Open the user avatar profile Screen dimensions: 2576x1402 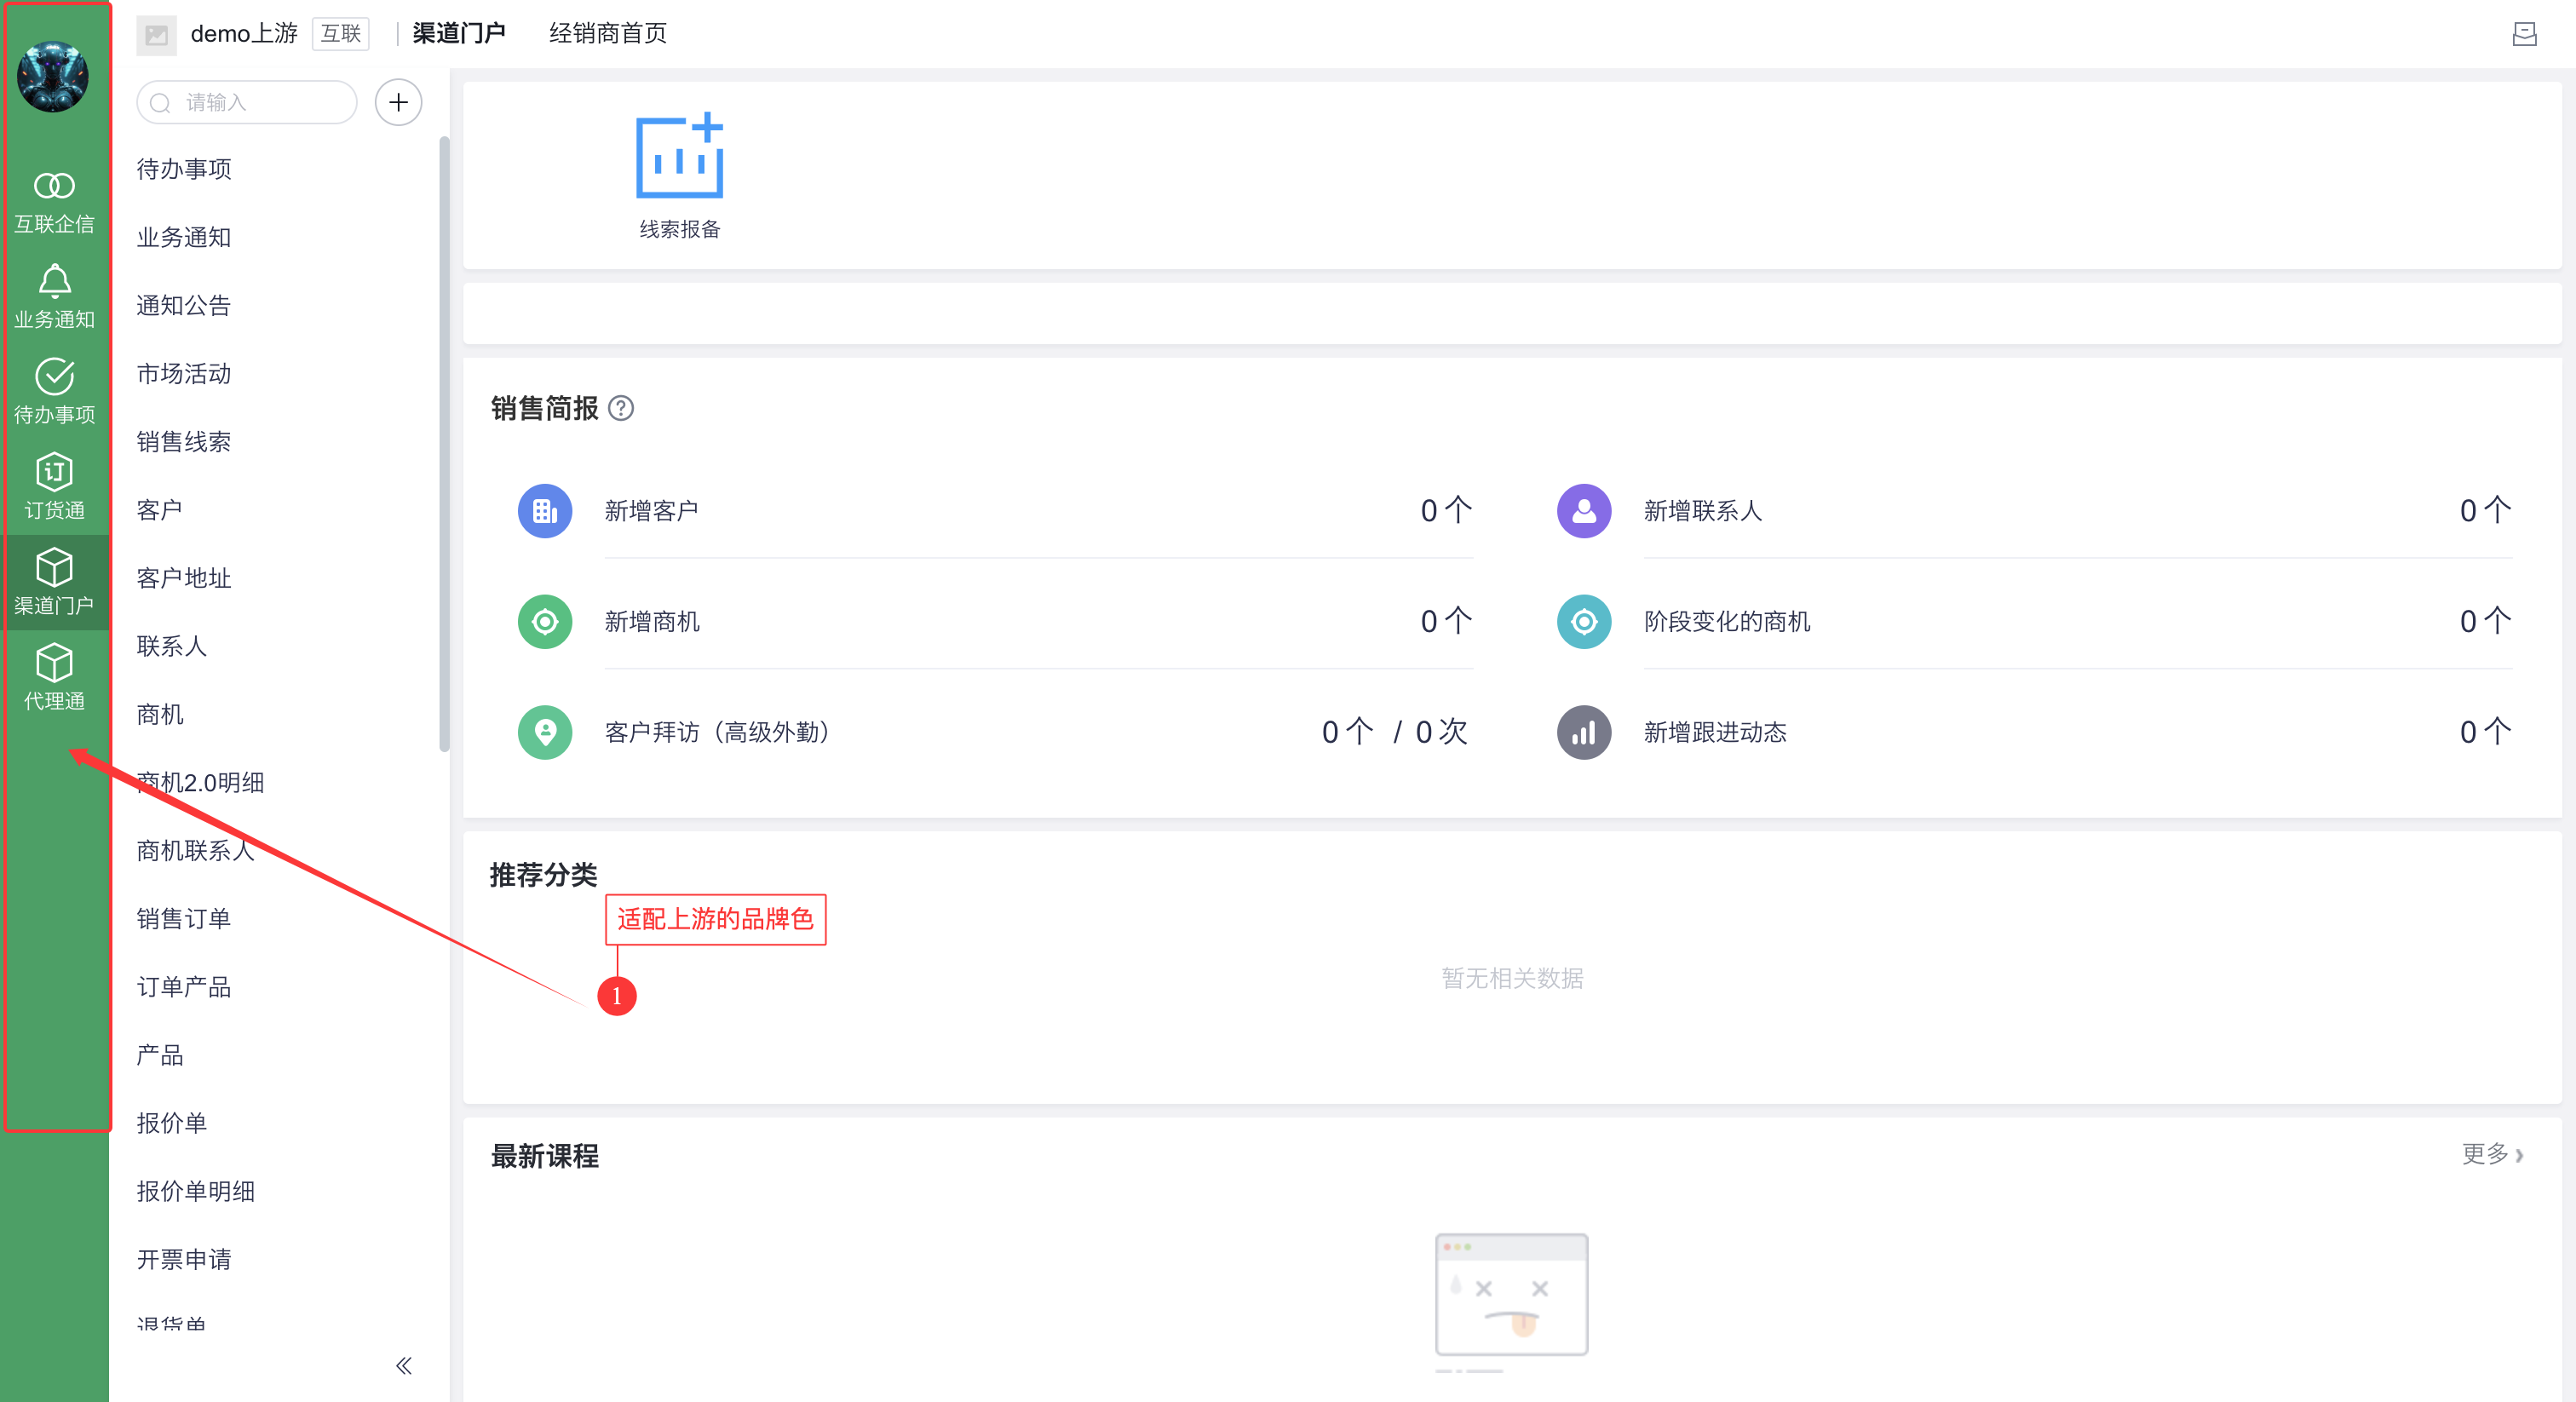[x=53, y=77]
